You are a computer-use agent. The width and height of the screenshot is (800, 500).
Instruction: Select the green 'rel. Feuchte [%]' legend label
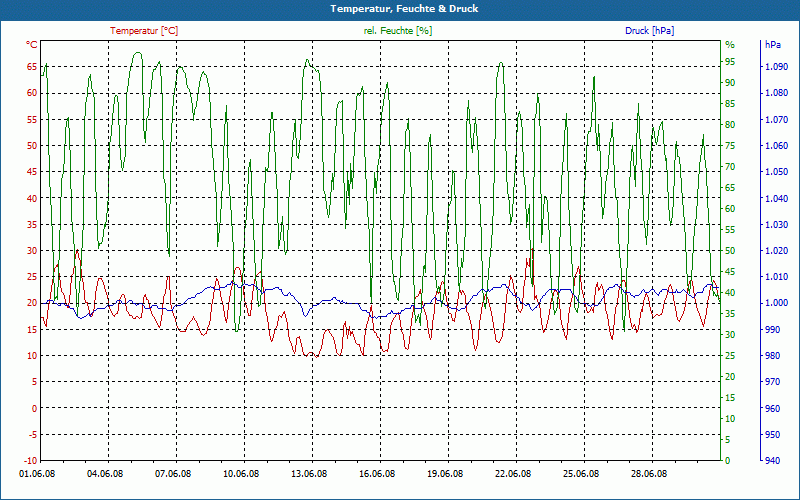(397, 31)
